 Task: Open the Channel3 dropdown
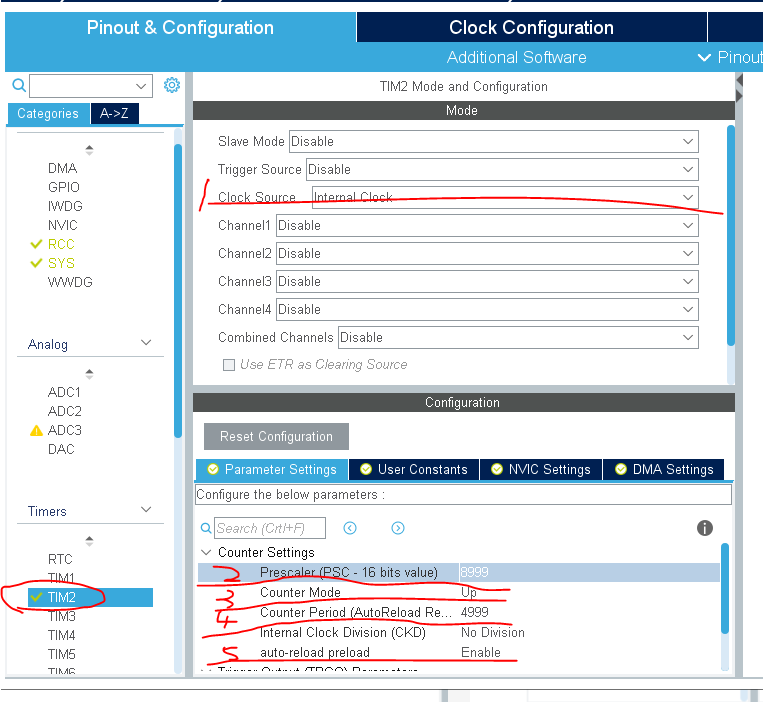pos(487,282)
